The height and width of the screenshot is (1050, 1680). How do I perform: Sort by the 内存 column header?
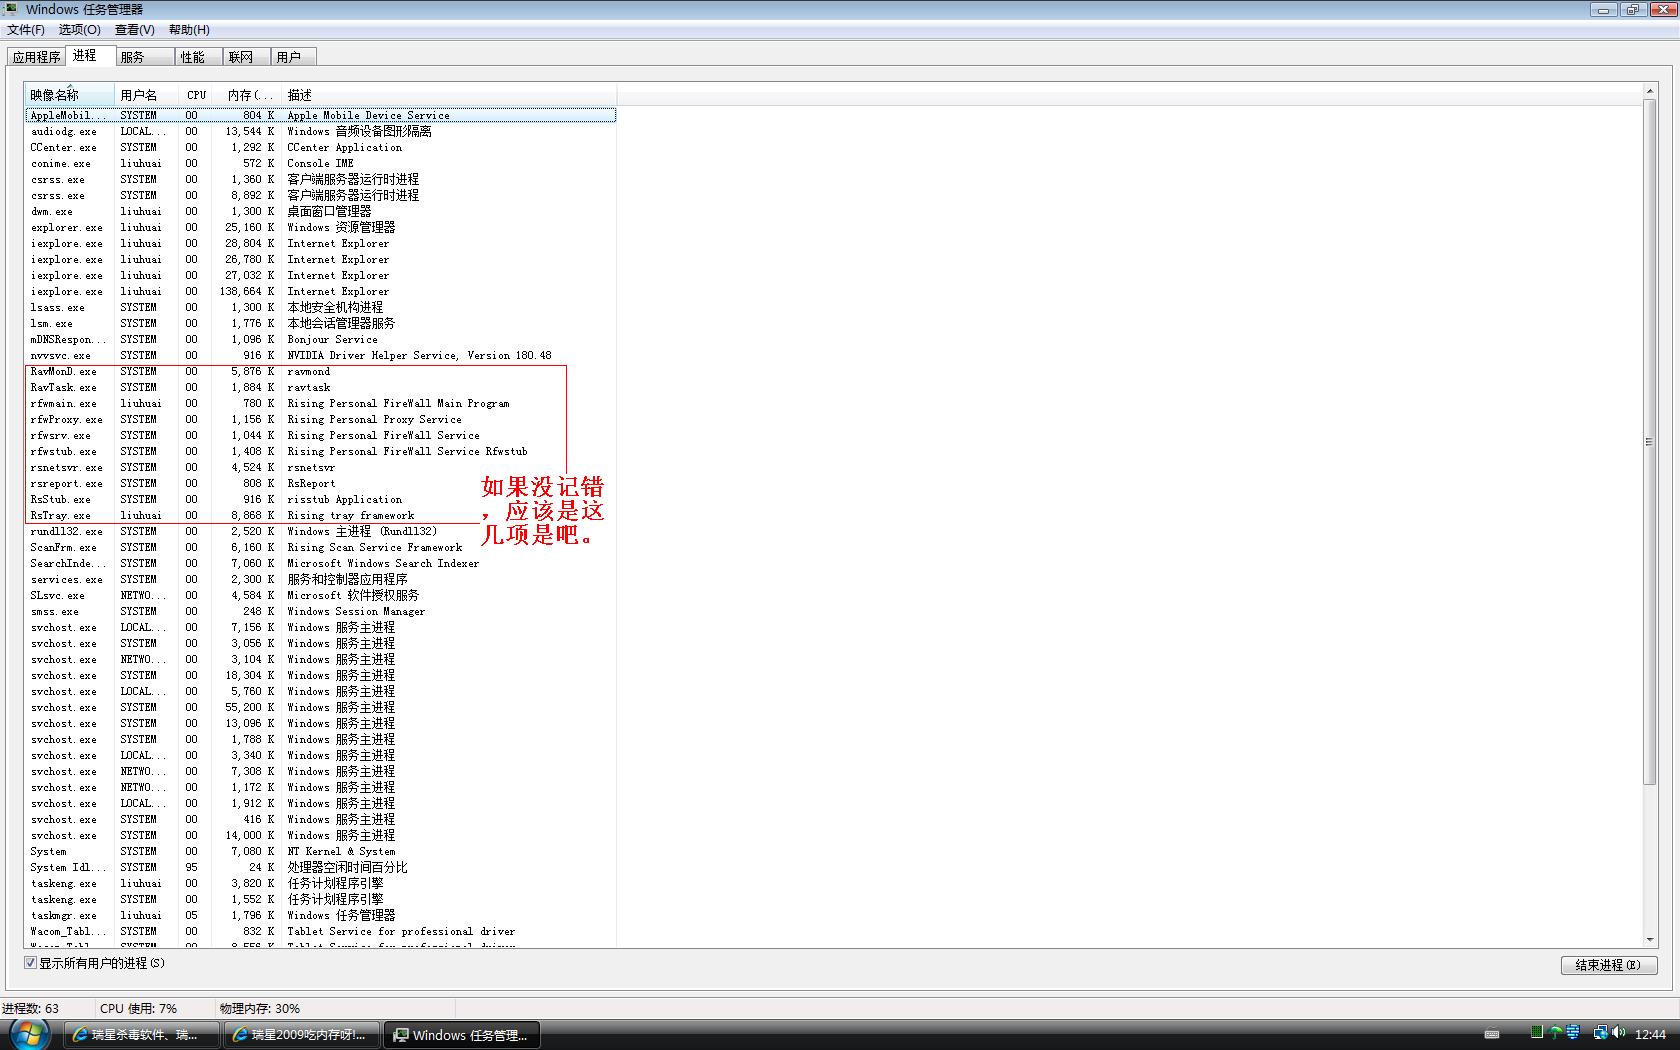click(249, 95)
